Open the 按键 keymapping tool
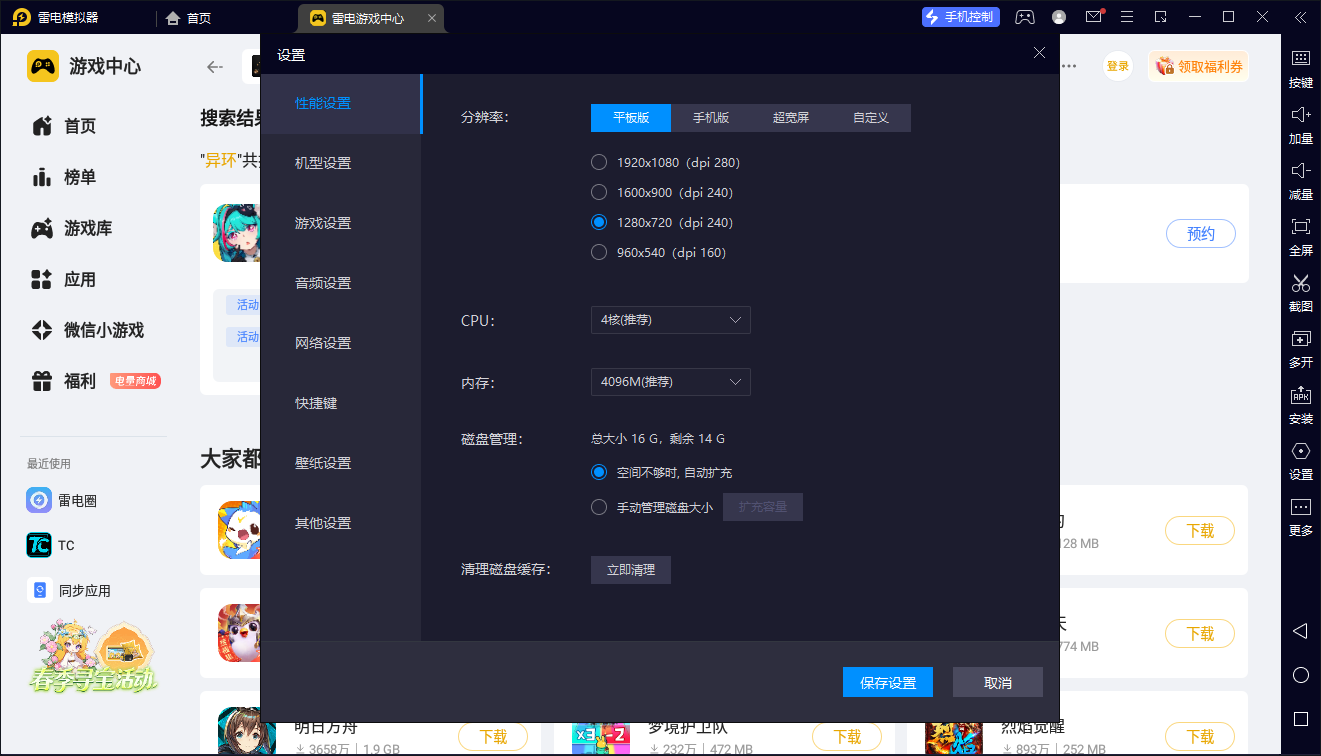Screen dimensions: 1321x756 (x=1300, y=69)
